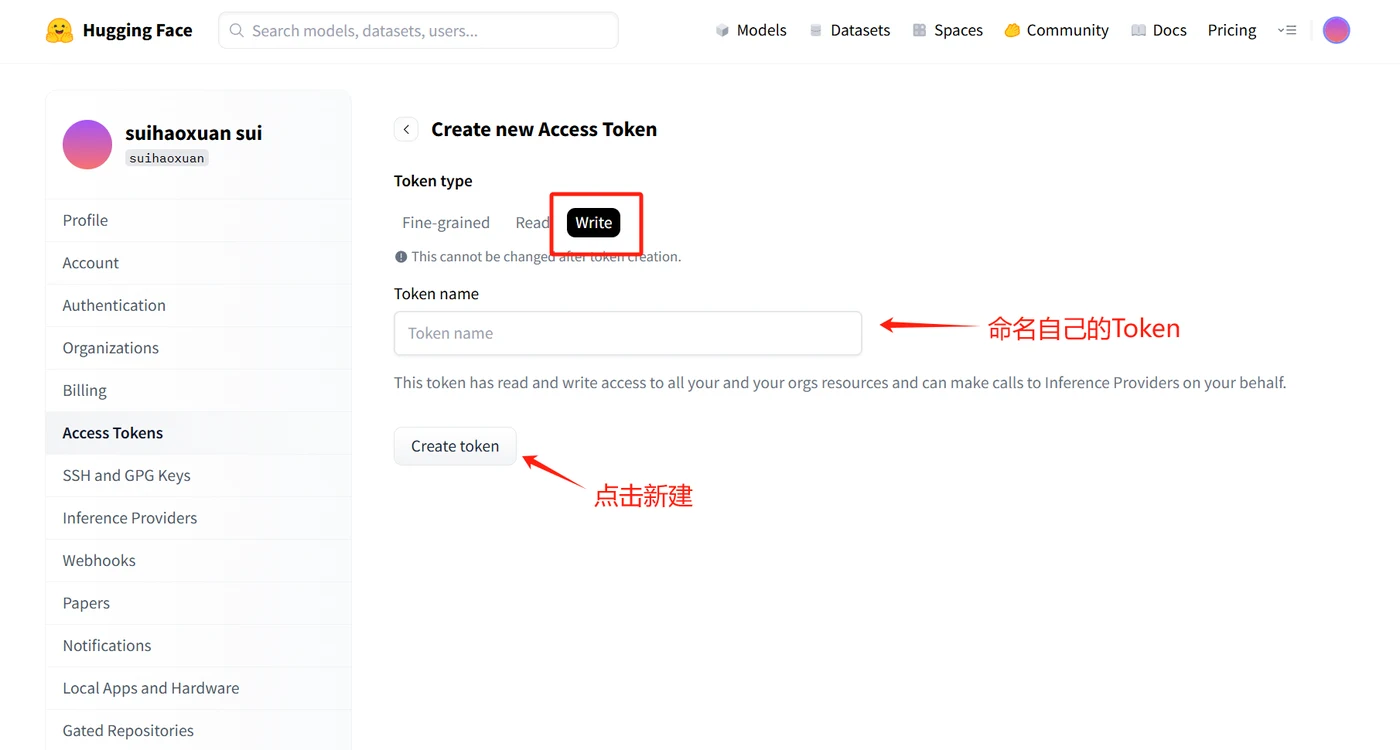Screen dimensions: 1400x750
Task: Open SSH and GPG Keys settings
Action: point(199,475)
